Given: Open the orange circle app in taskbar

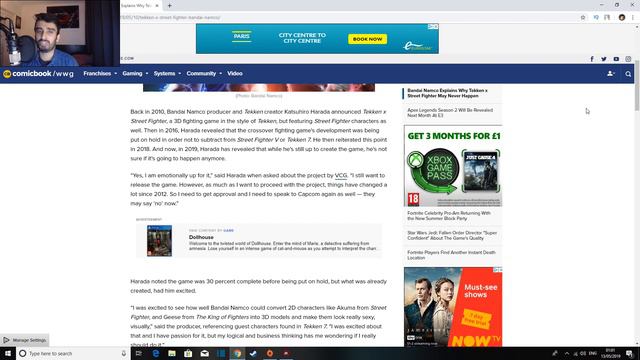Looking at the screenshot, I should (270, 353).
